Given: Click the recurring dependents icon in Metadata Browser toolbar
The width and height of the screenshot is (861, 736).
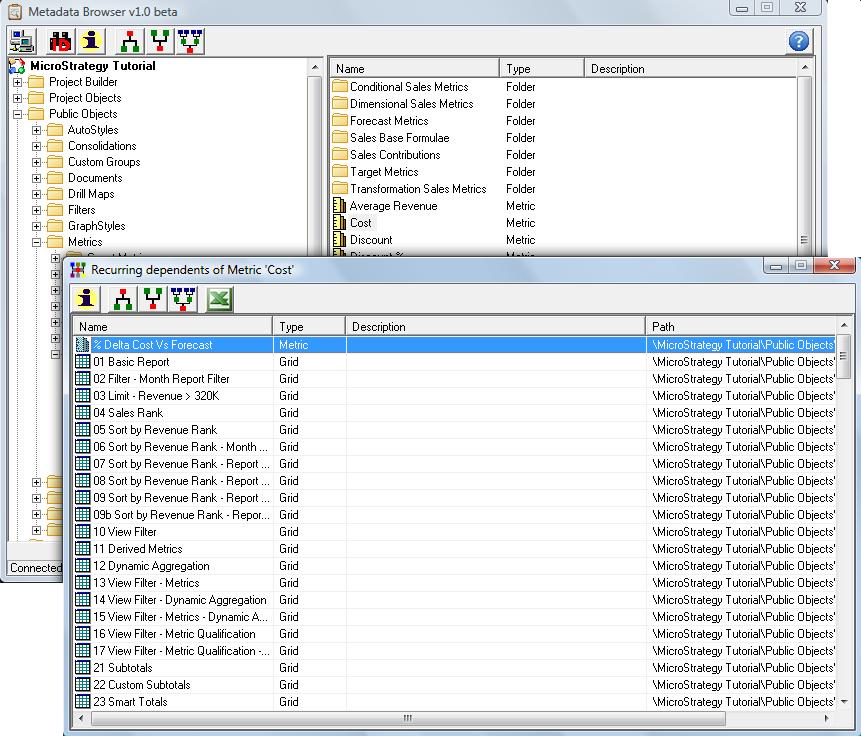Looking at the screenshot, I should click(191, 42).
